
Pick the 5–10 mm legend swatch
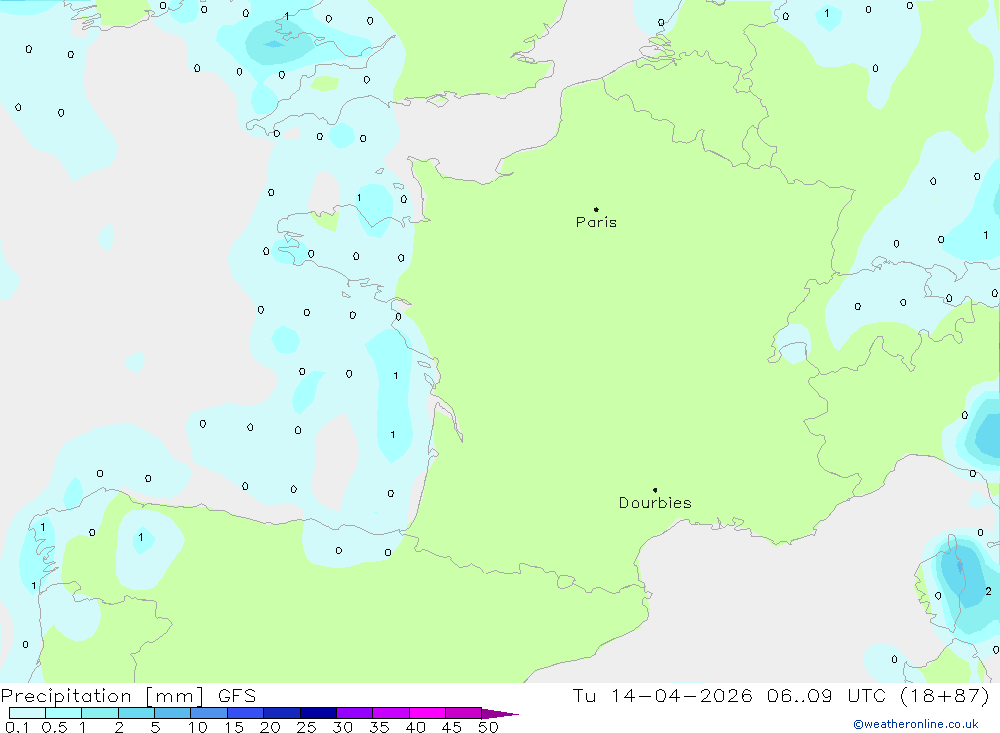coord(173,713)
